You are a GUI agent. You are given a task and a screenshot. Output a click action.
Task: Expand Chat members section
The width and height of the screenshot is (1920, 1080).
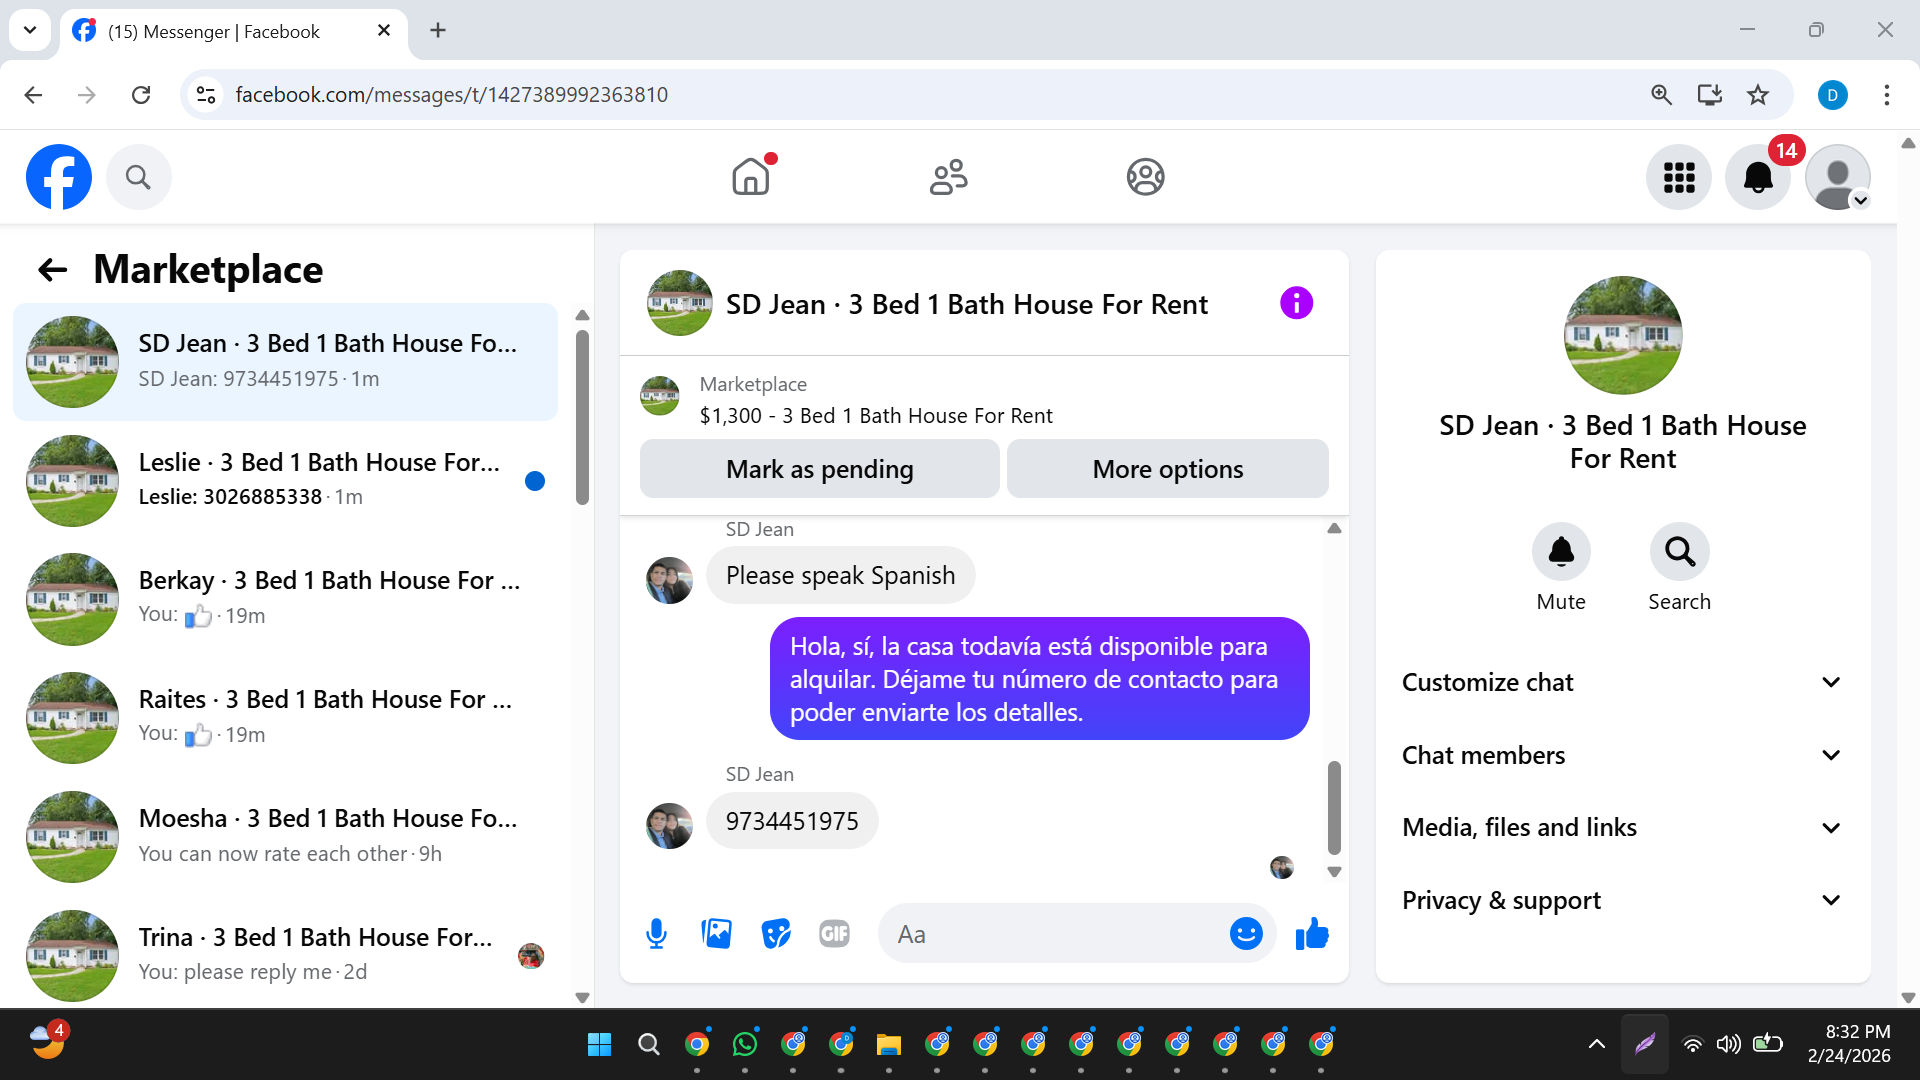pos(1622,755)
